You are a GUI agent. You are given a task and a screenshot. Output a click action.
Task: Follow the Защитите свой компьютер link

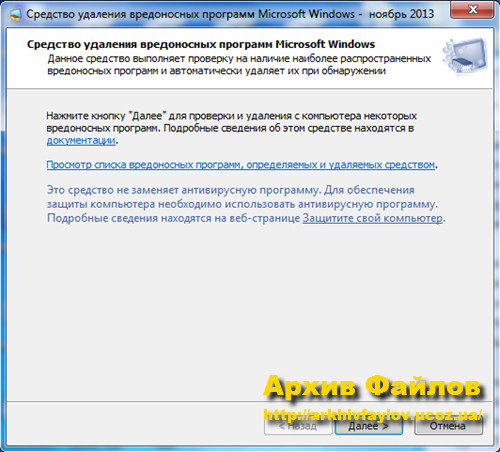373,218
